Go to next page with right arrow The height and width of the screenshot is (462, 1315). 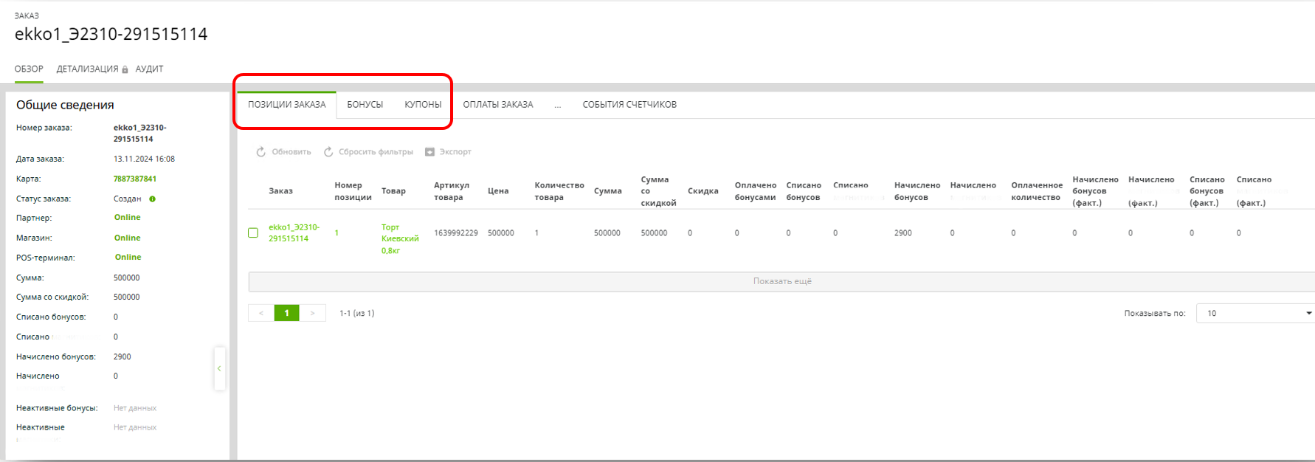coord(313,313)
